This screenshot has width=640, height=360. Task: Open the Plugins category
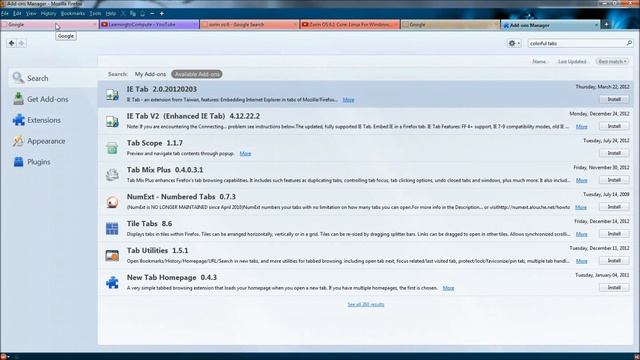point(52,162)
